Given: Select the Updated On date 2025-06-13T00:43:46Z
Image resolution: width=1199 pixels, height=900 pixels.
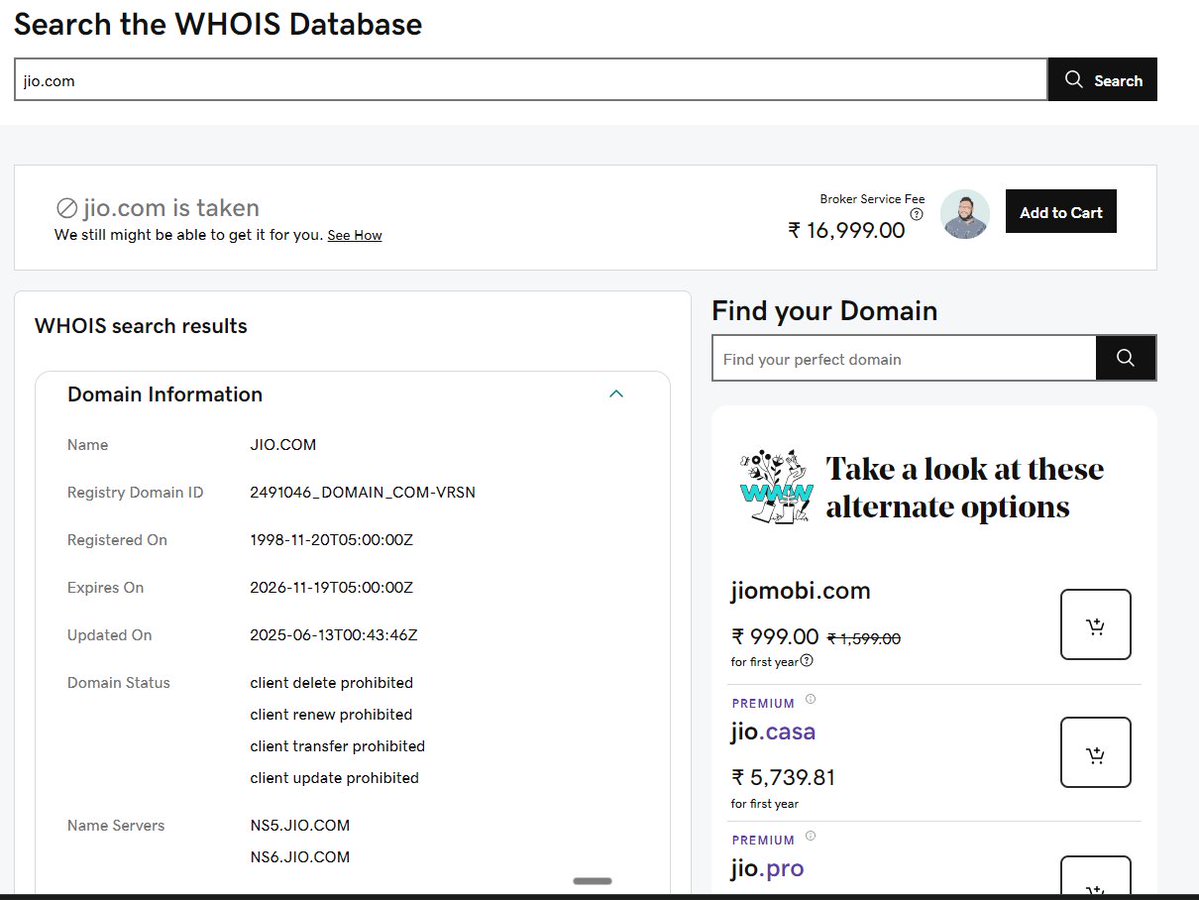Looking at the screenshot, I should [x=333, y=635].
